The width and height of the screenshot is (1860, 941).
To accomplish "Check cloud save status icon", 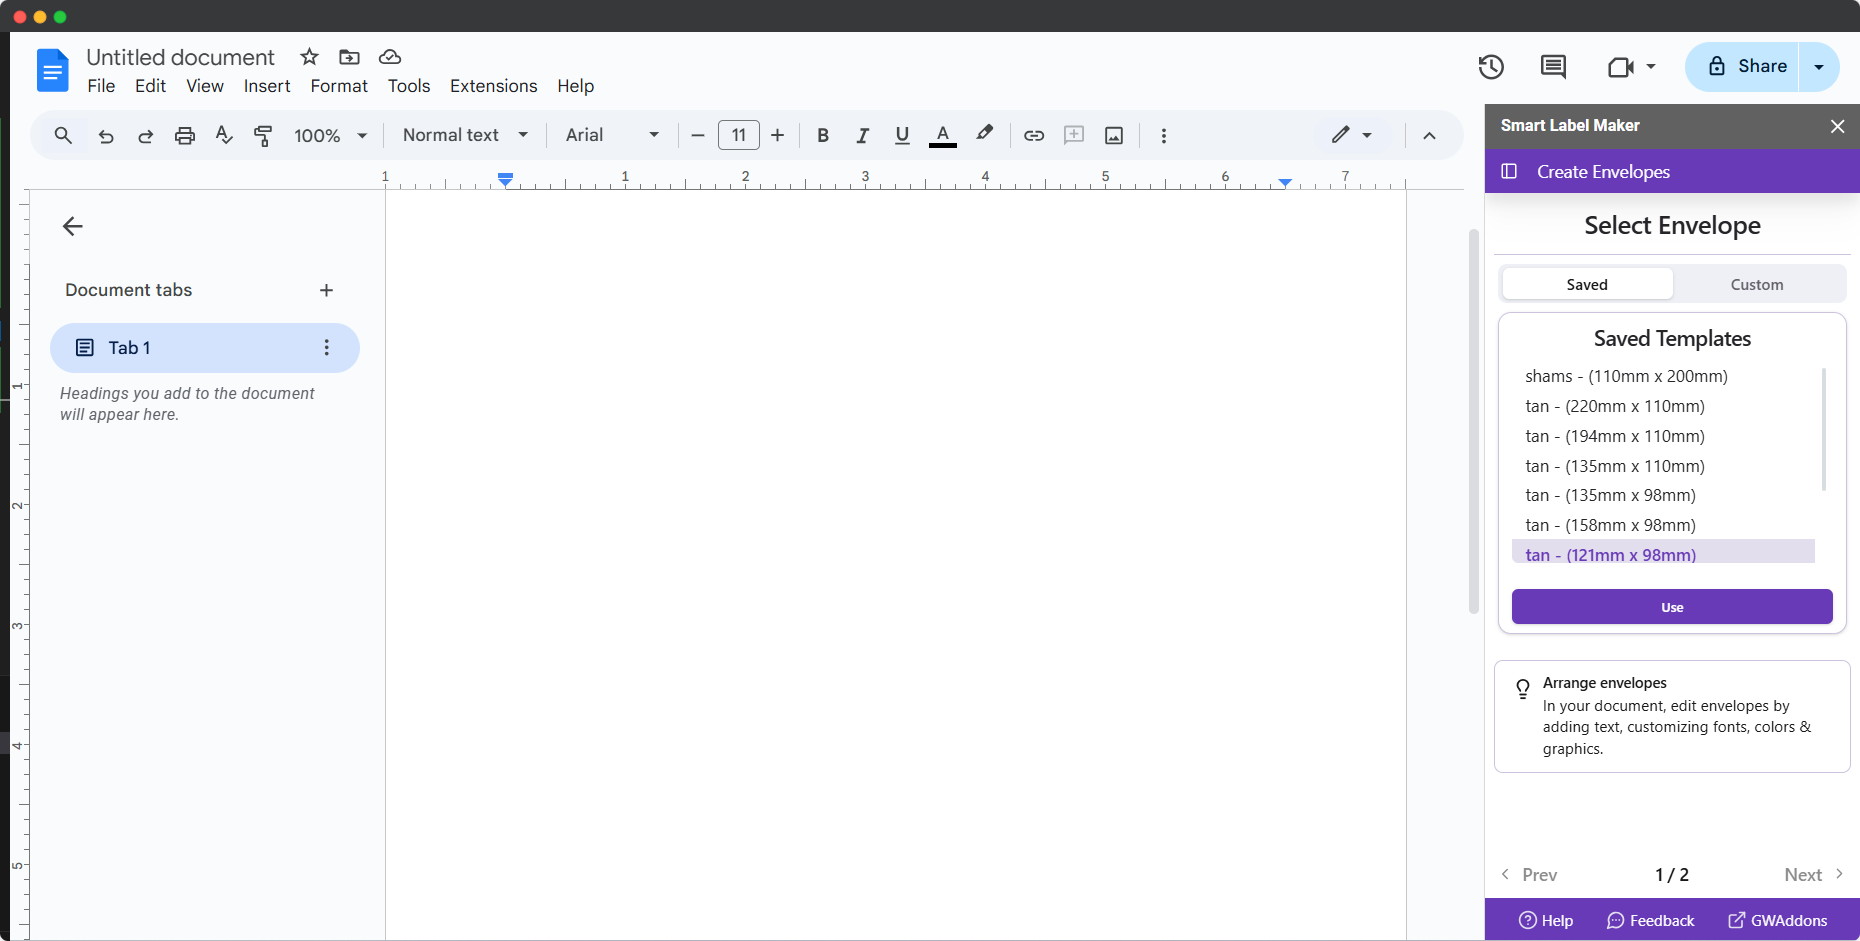I will (x=390, y=57).
